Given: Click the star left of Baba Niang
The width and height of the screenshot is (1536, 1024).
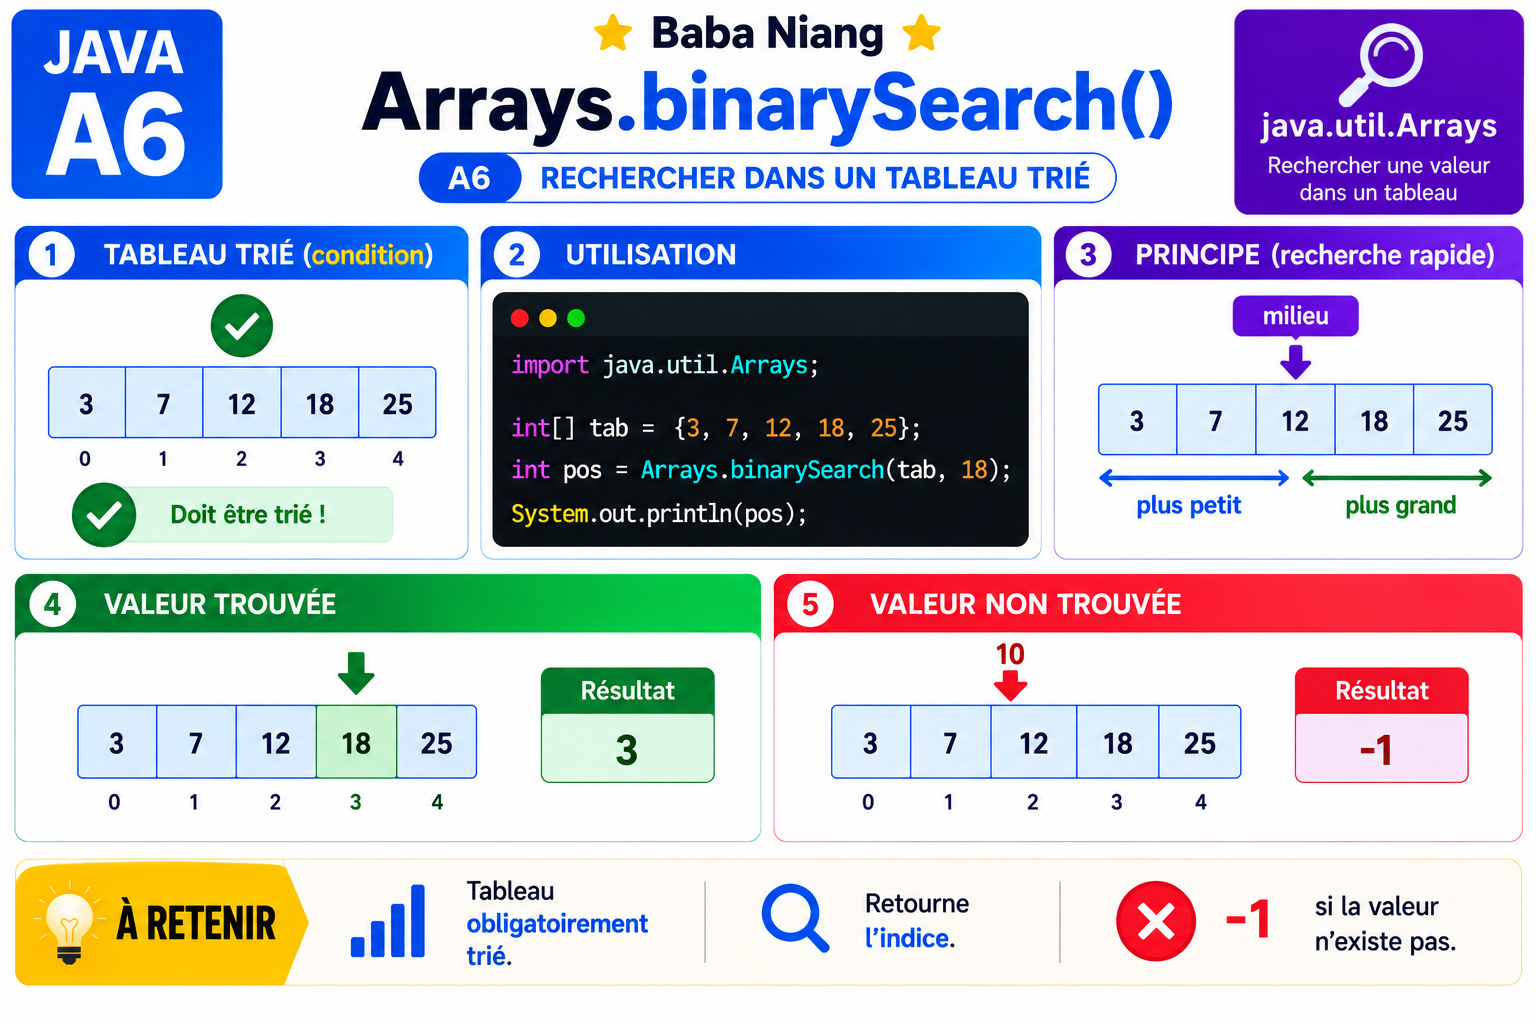Looking at the screenshot, I should pos(613,33).
